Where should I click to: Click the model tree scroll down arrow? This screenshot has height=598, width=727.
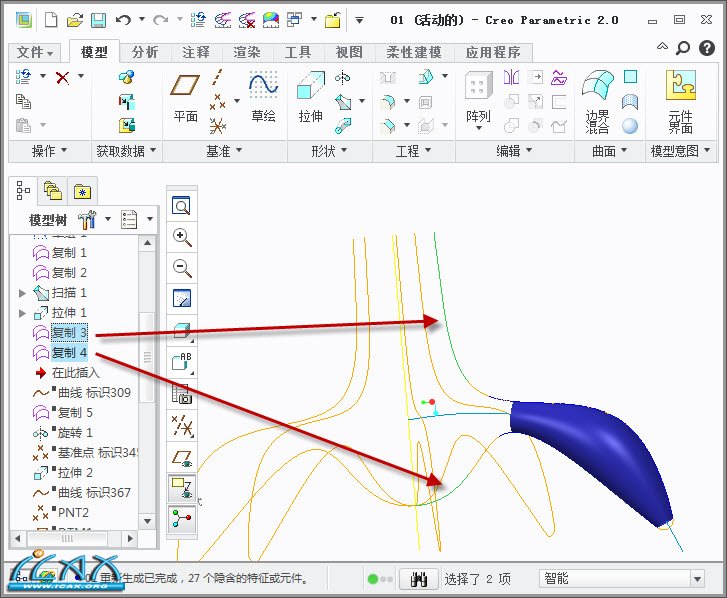coord(147,521)
